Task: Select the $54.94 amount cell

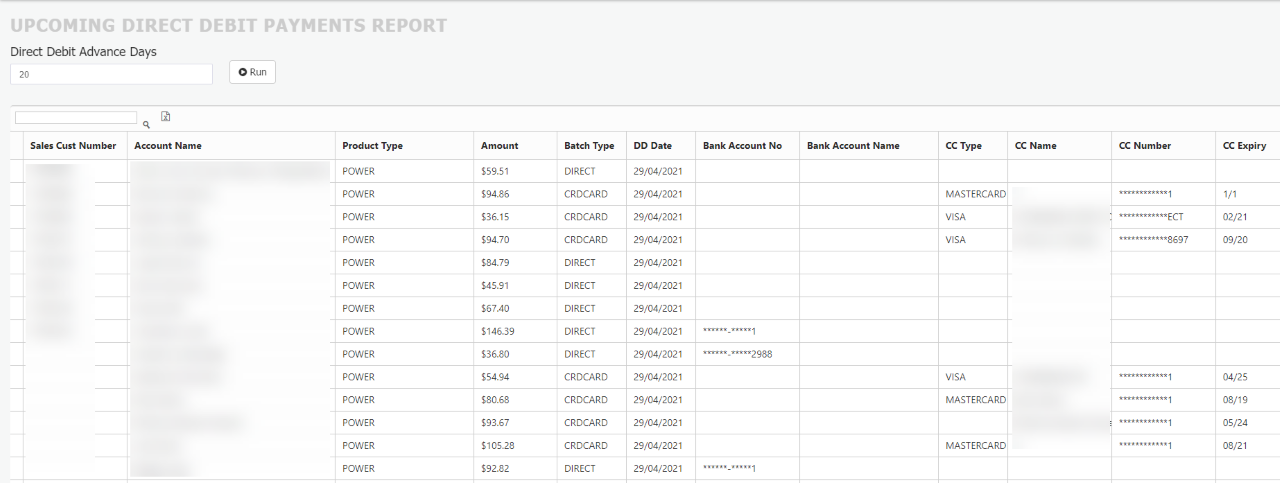Action: coord(495,377)
